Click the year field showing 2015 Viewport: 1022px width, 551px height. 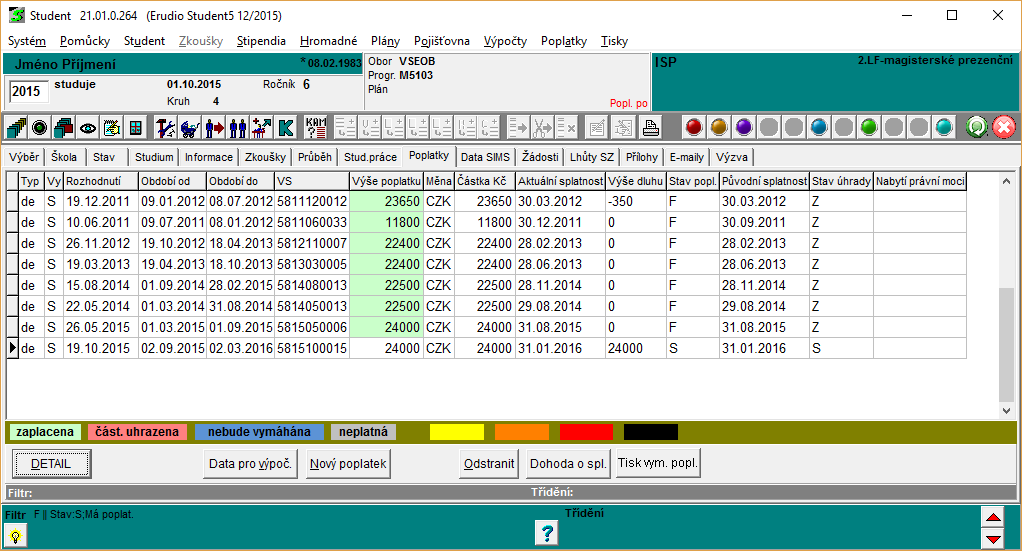(x=27, y=92)
